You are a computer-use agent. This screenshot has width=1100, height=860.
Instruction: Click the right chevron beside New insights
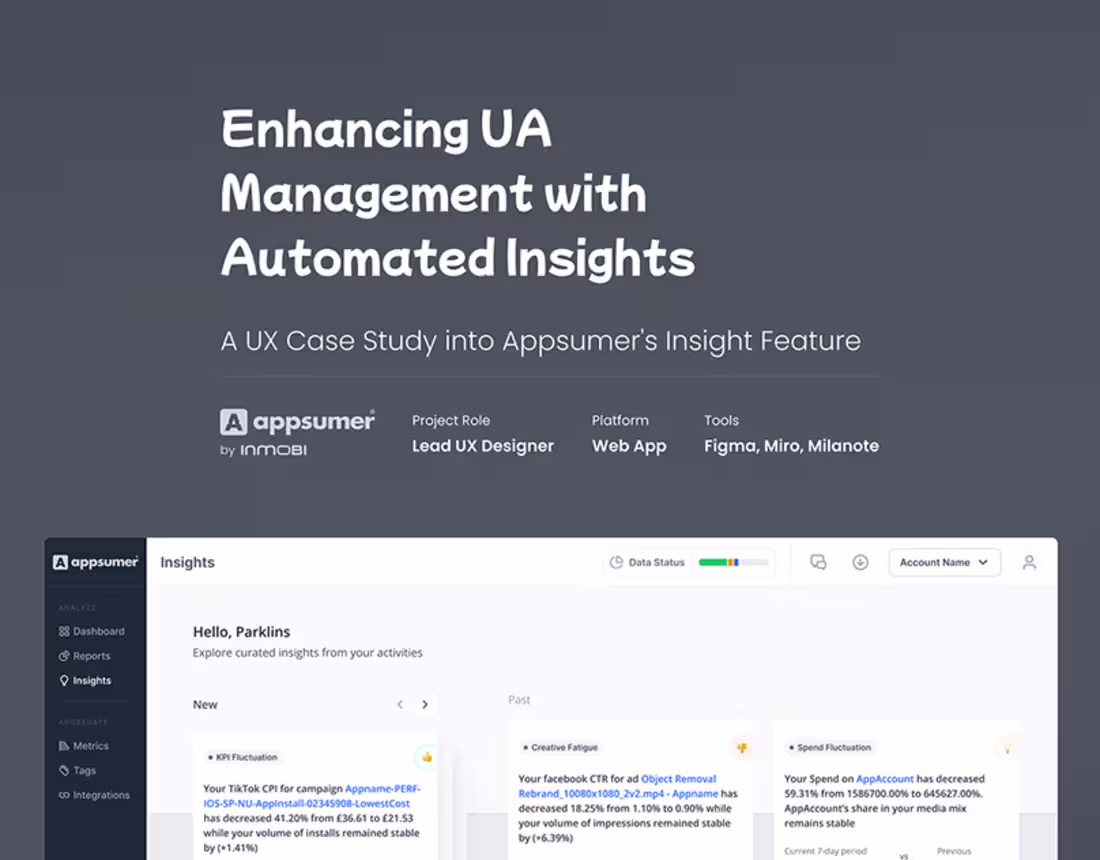[424, 704]
